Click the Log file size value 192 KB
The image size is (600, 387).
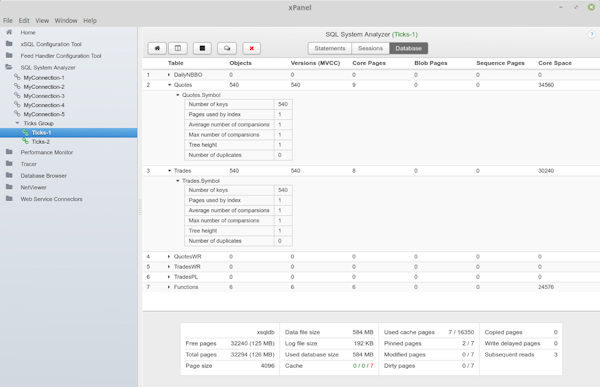coord(364,343)
